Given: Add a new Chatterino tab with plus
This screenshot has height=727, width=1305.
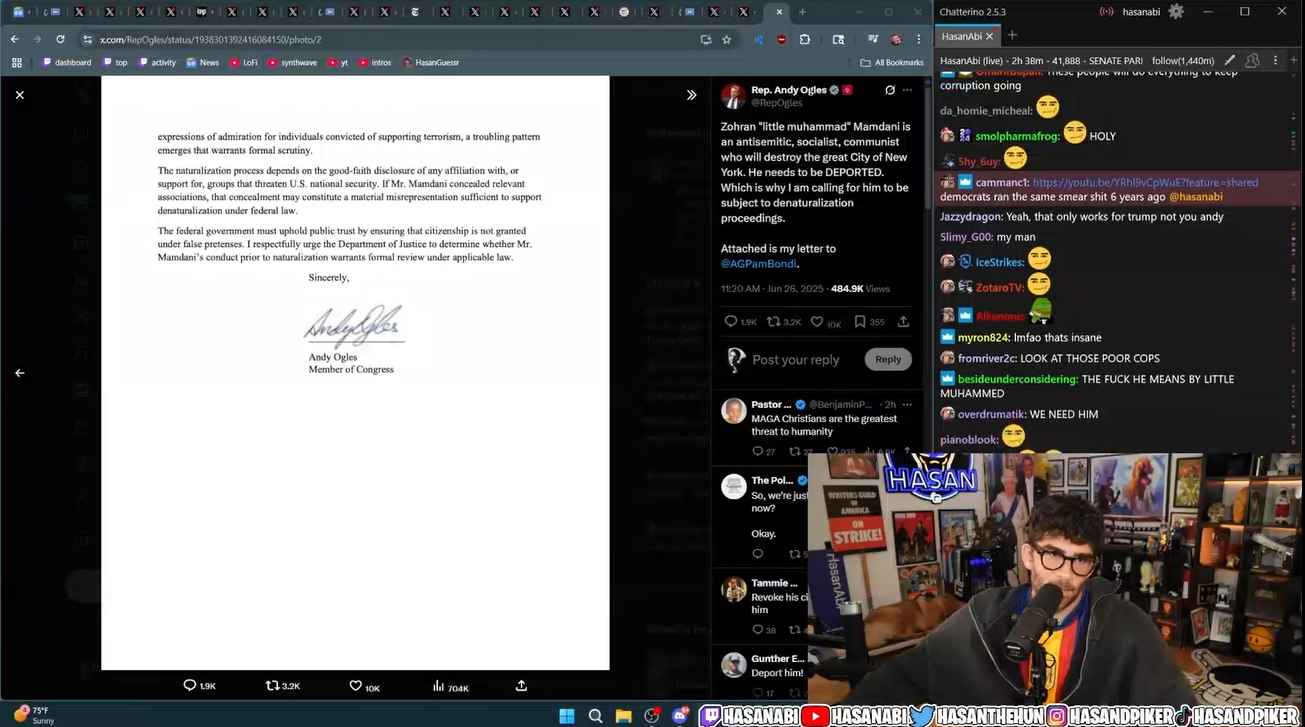Looking at the screenshot, I should click(x=1012, y=36).
